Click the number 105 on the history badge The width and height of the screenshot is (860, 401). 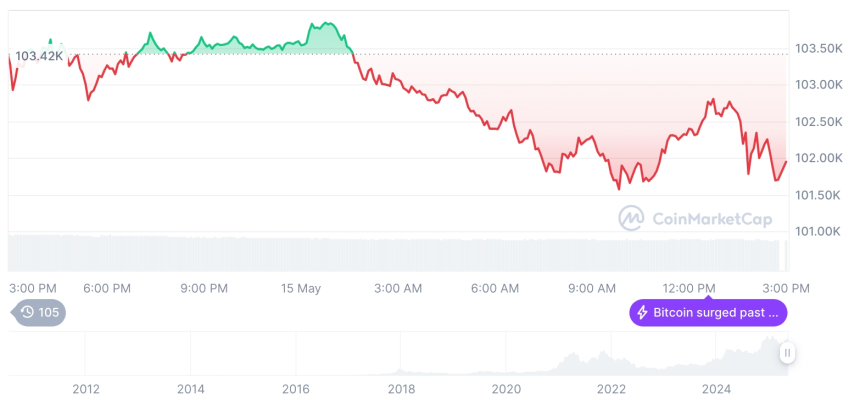(48, 312)
